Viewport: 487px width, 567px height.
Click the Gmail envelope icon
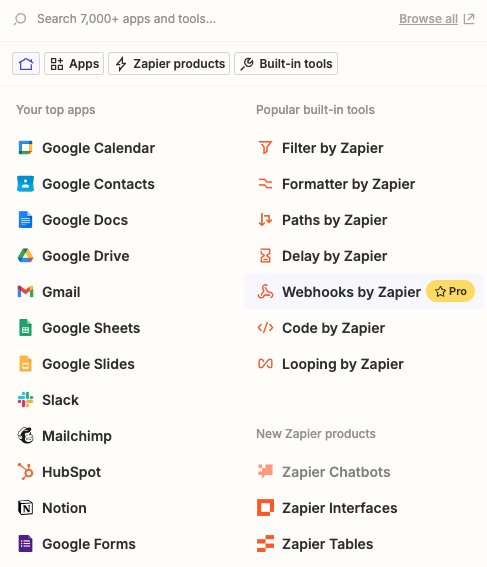pos(25,291)
